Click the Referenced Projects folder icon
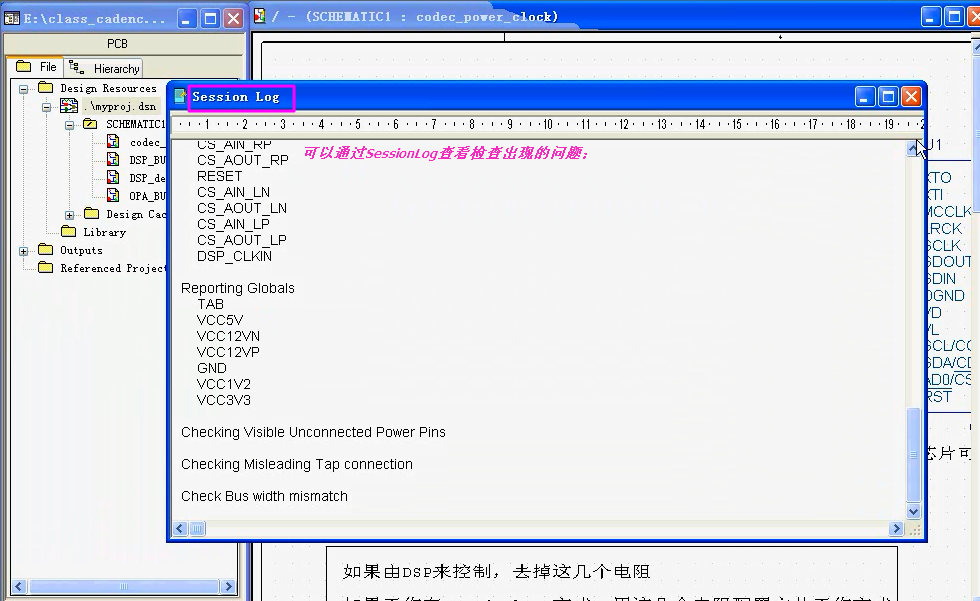The height and width of the screenshot is (601, 980). (46, 267)
